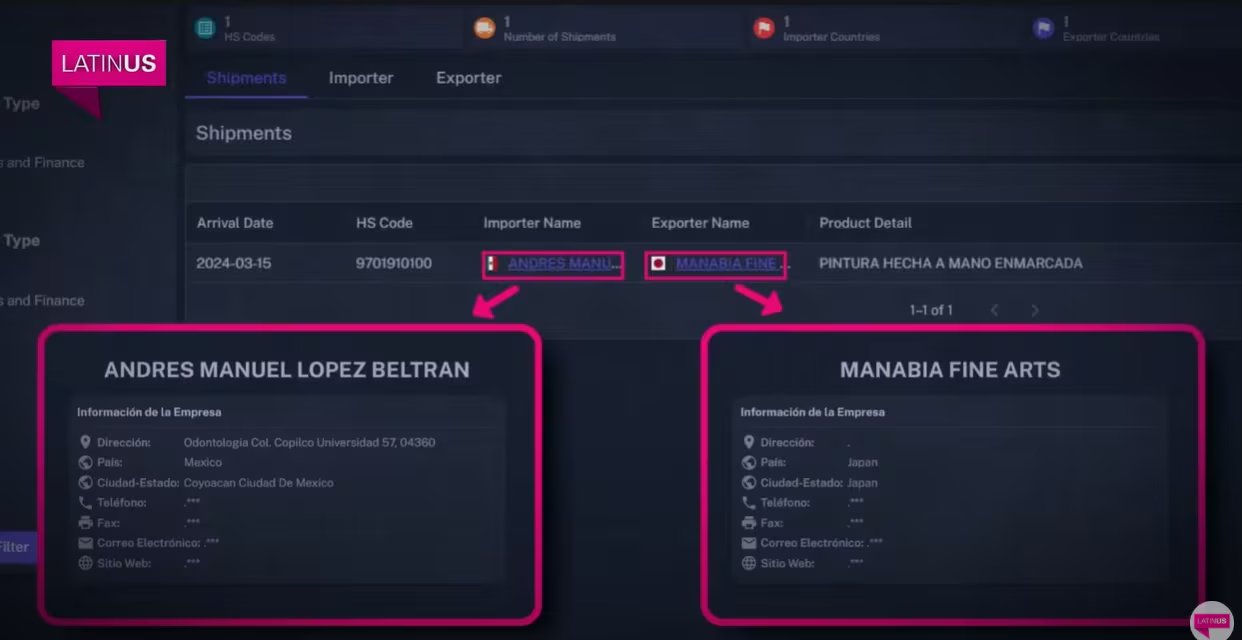Switch to the Shipments tab
The image size is (1242, 640).
tap(246, 78)
